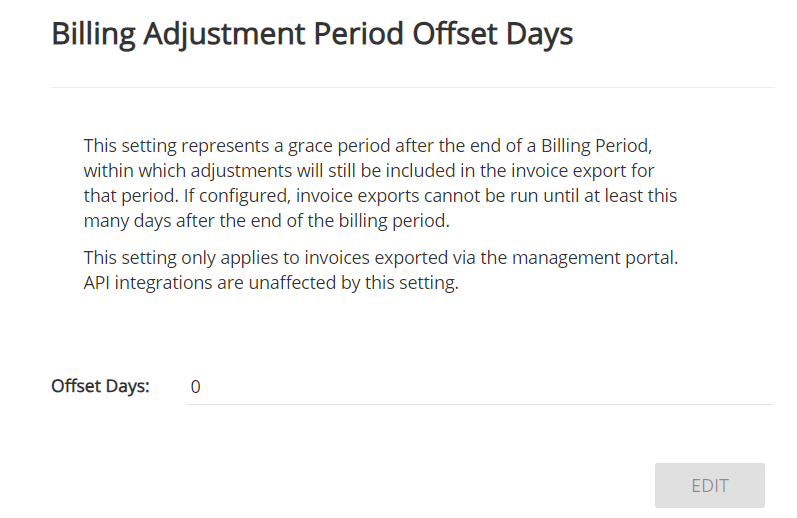
Task: Select the Offset Days label
Action: (100, 386)
